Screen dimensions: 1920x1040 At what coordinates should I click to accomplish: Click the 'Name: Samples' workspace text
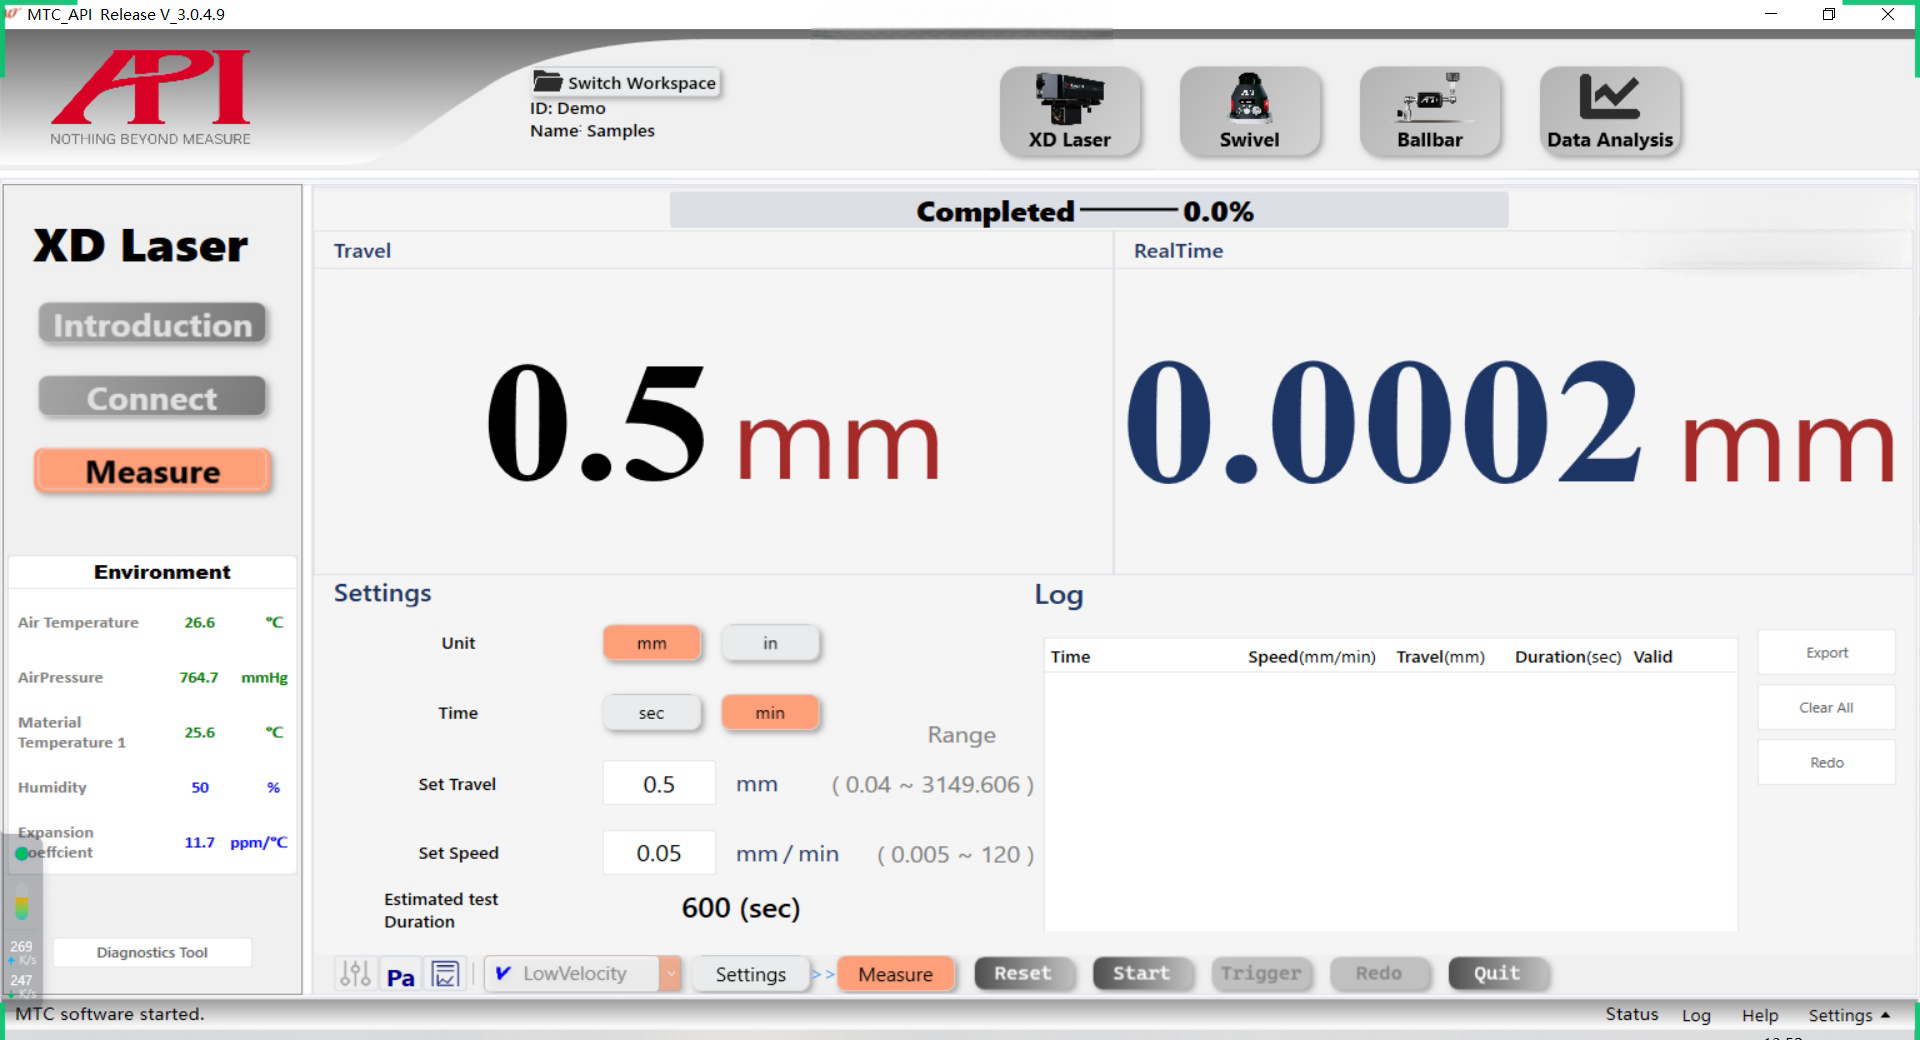click(592, 131)
